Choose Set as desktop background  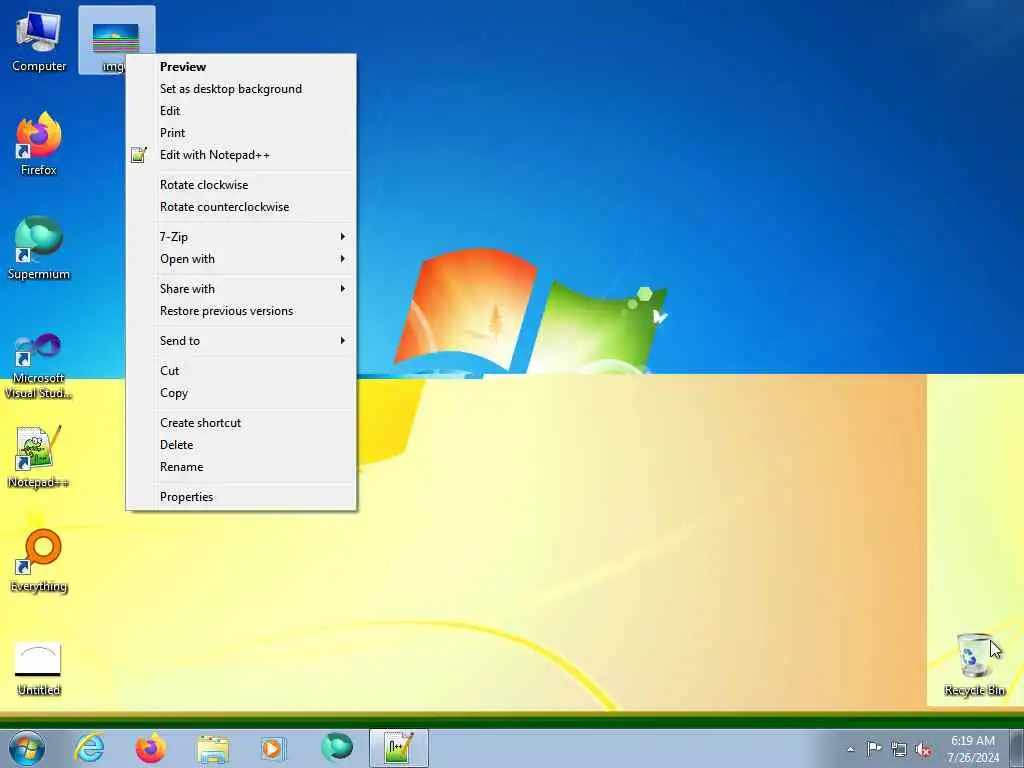241,89
